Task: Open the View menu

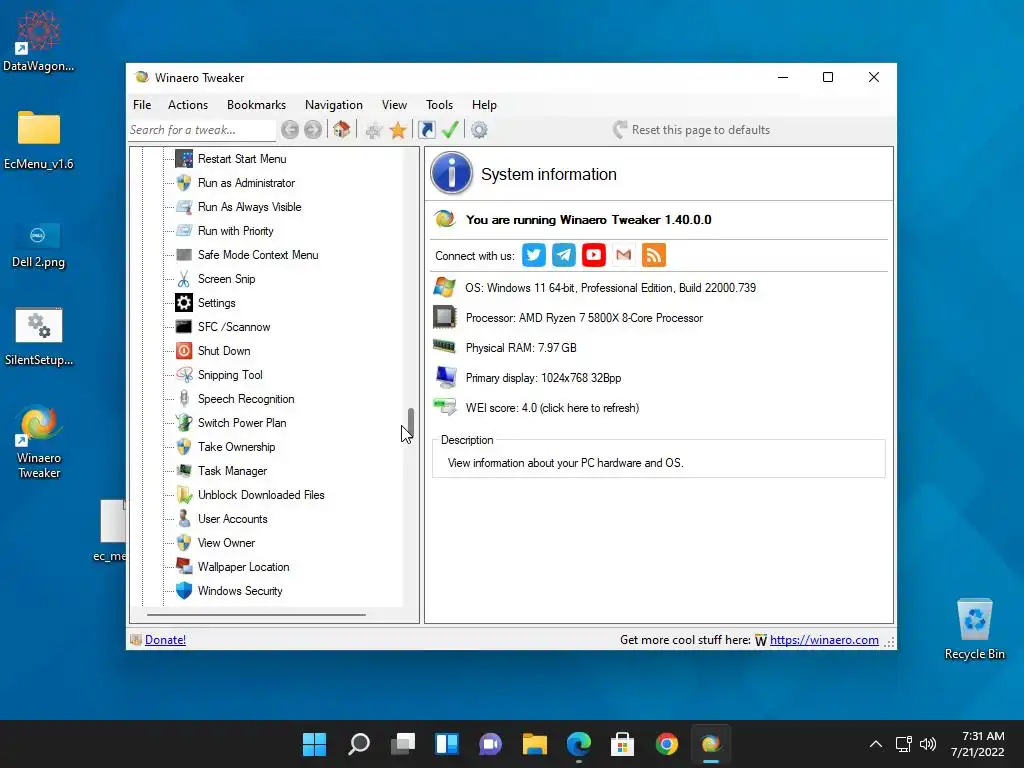Action: click(x=394, y=104)
